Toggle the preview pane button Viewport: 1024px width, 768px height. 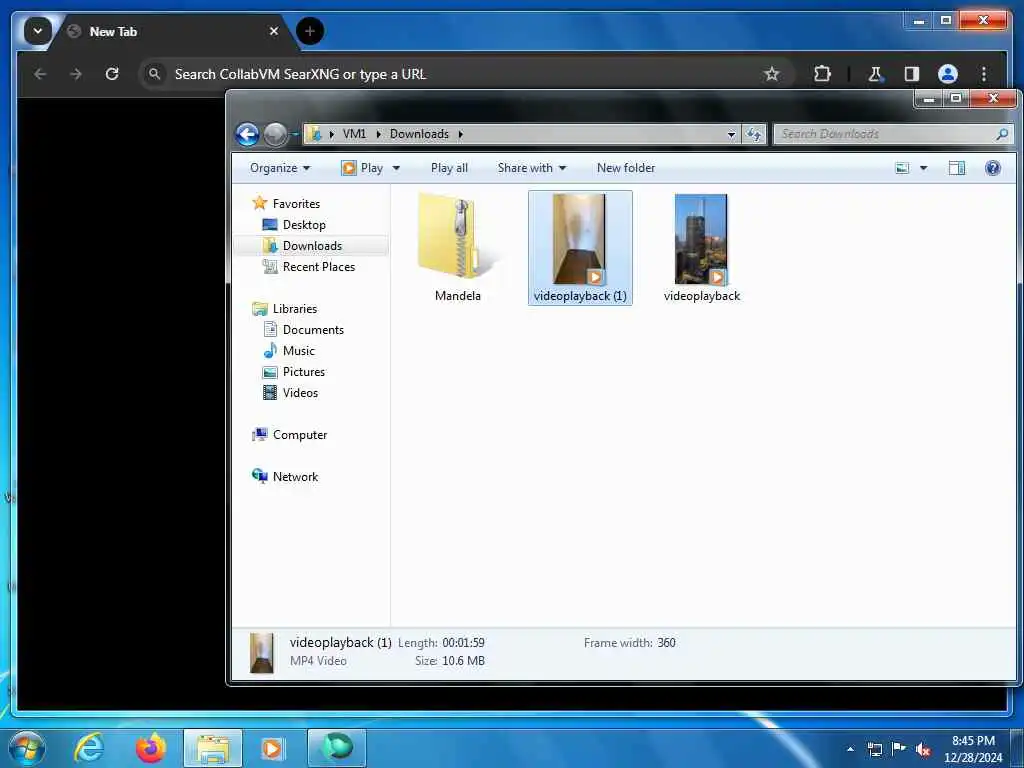957,168
